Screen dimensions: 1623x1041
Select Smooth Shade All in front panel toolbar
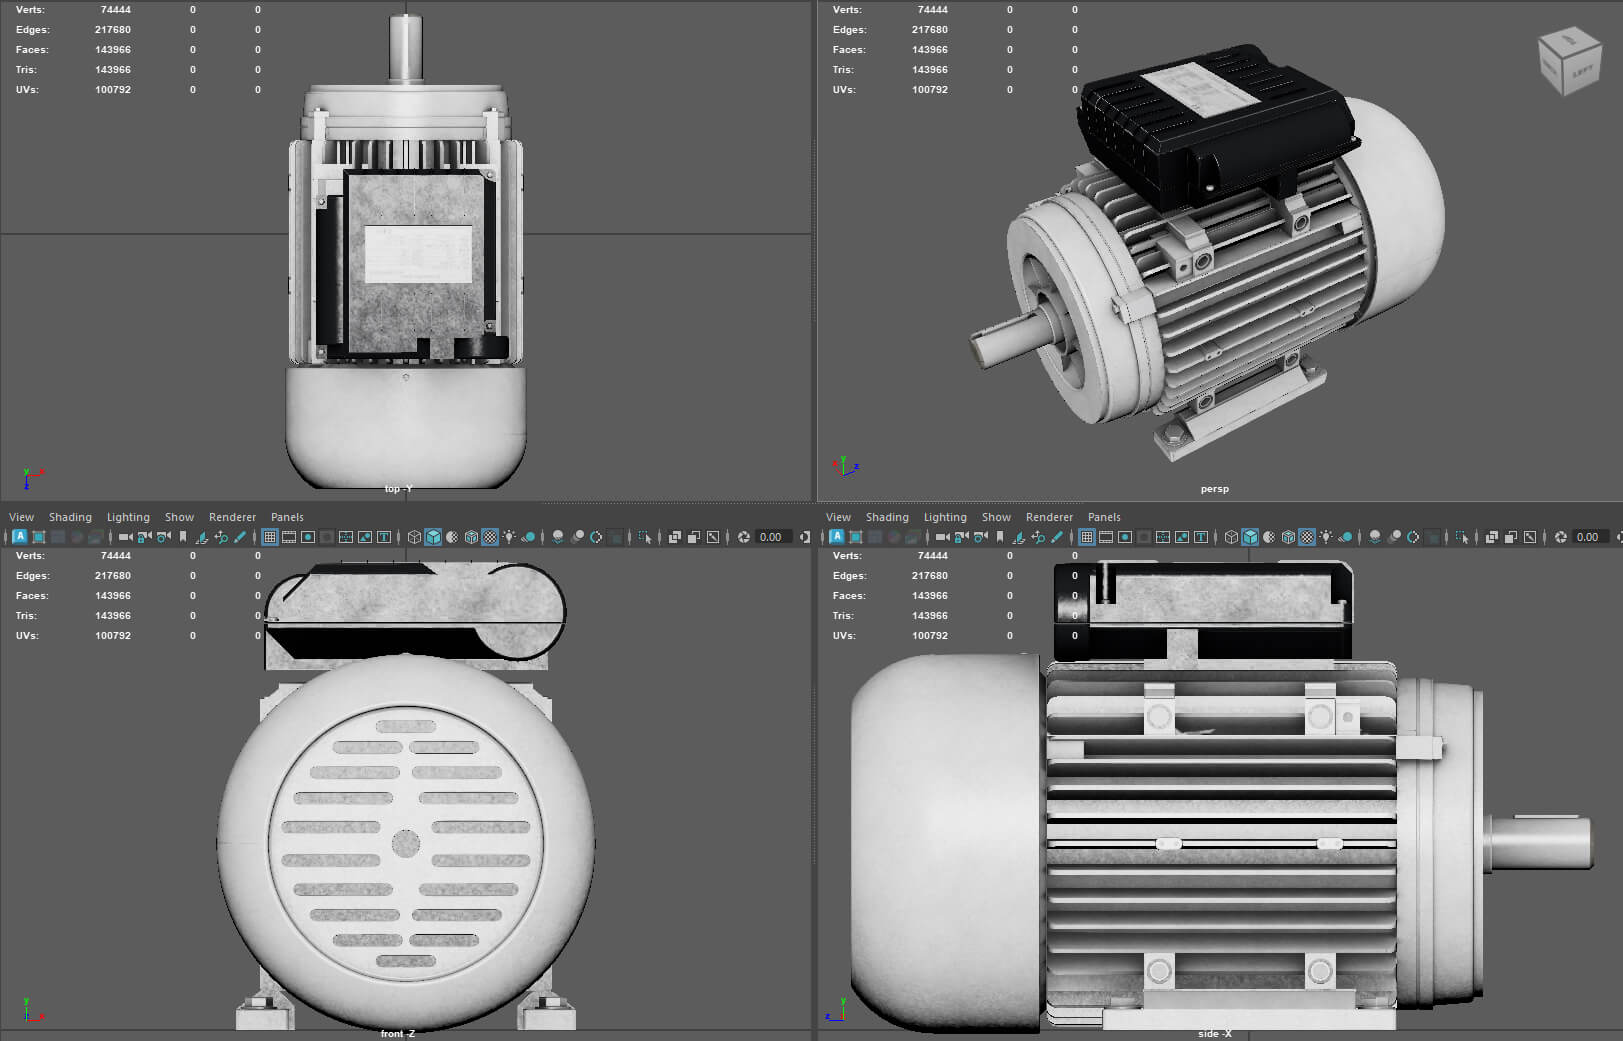433,537
